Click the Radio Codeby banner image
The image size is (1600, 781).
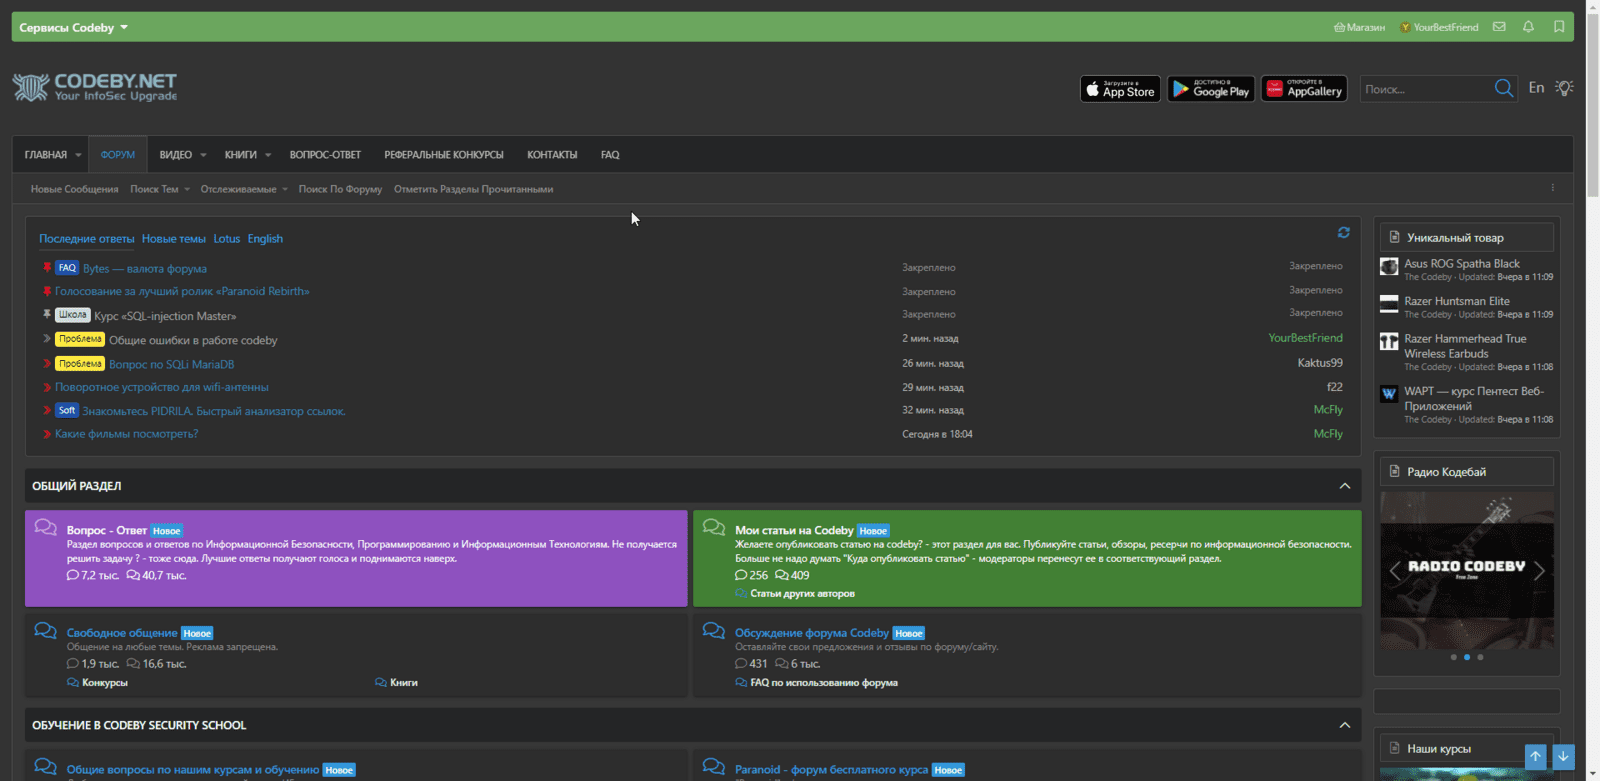pyautogui.click(x=1467, y=571)
